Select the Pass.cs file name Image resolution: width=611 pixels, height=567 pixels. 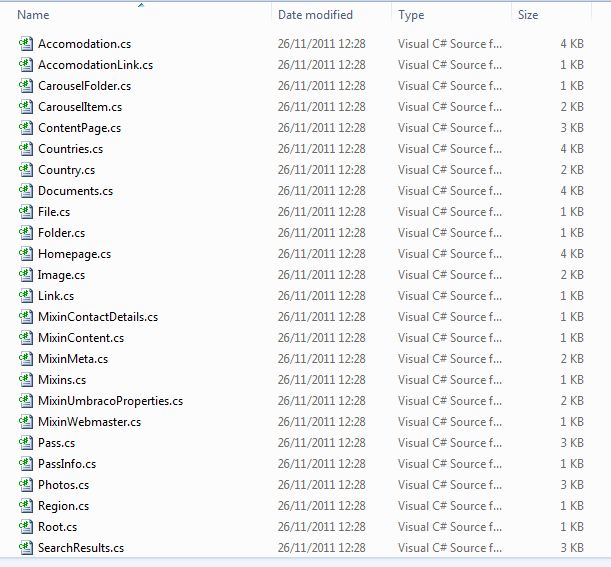coord(57,443)
